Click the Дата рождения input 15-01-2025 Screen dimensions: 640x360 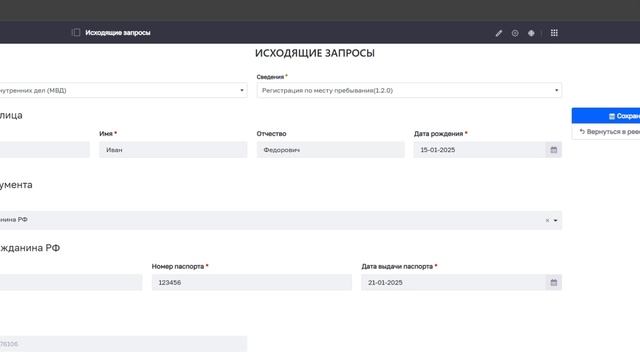[480, 150]
